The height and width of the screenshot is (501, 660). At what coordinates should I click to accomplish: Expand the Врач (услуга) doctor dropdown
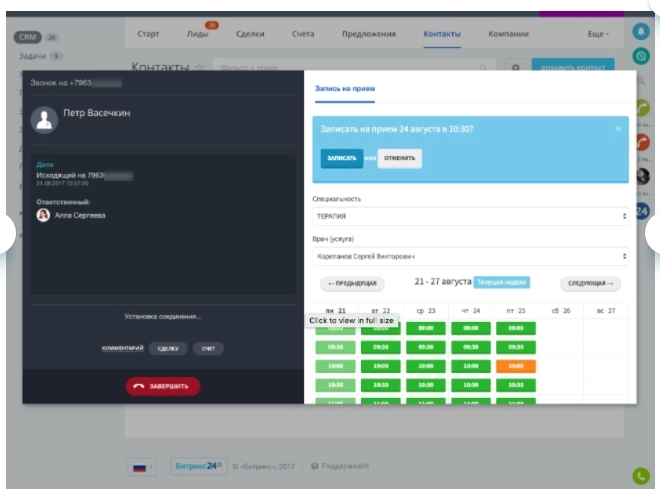coord(470,256)
